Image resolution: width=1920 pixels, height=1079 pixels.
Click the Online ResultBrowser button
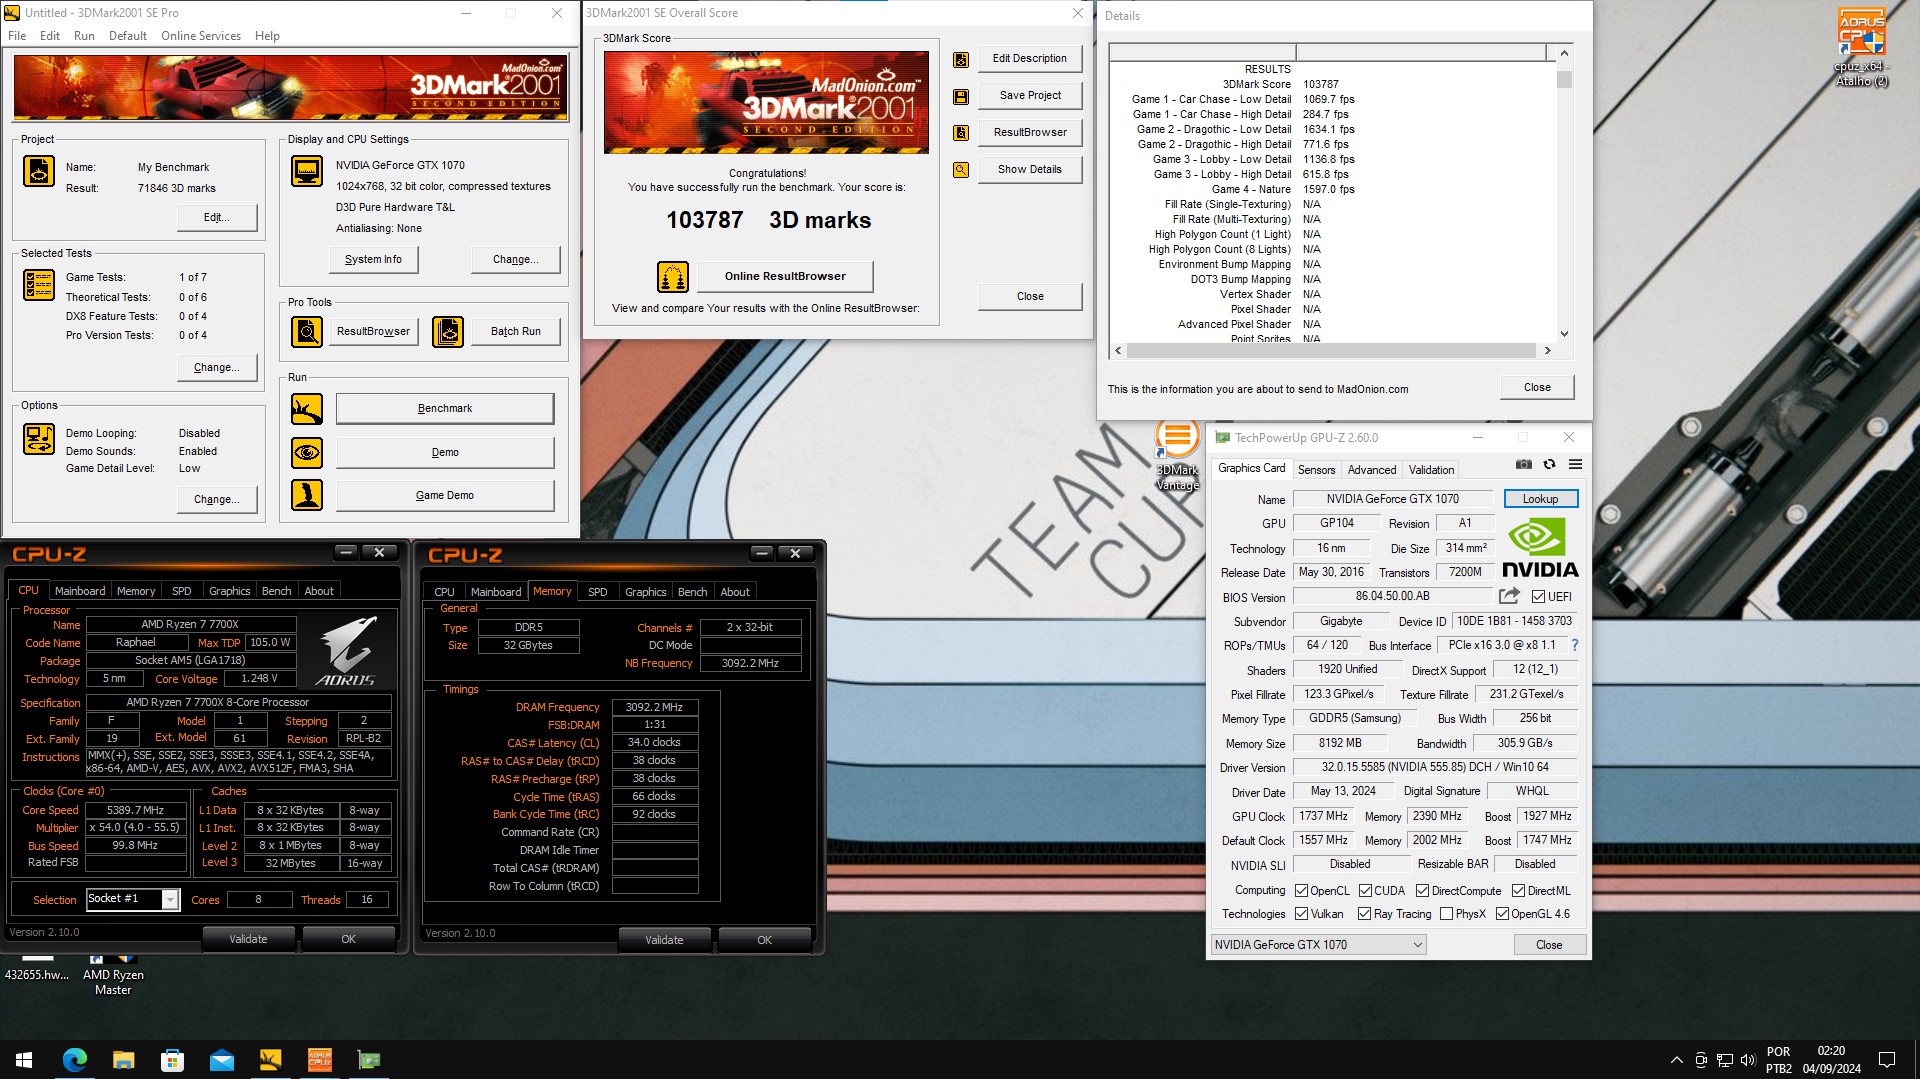(785, 277)
